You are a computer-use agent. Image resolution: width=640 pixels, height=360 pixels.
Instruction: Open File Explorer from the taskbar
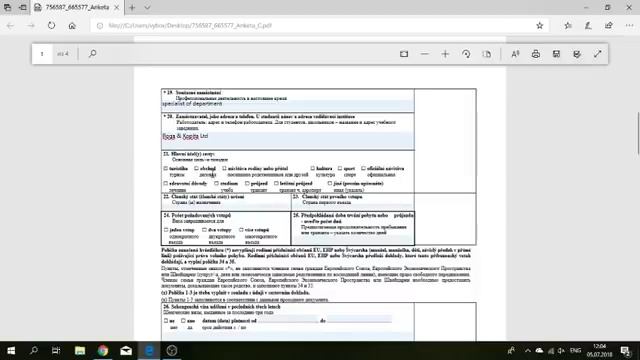(x=80, y=351)
